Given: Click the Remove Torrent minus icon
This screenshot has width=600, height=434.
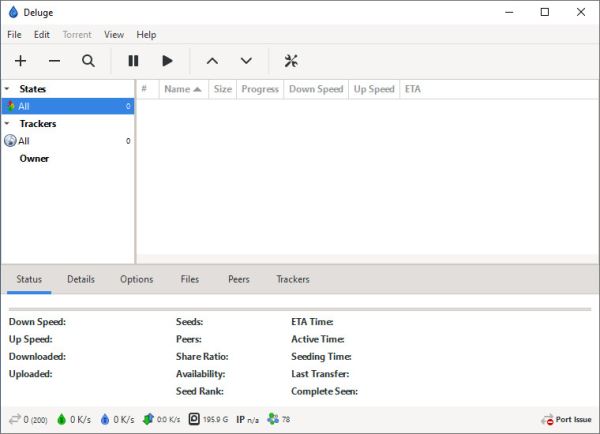Looking at the screenshot, I should [54, 61].
